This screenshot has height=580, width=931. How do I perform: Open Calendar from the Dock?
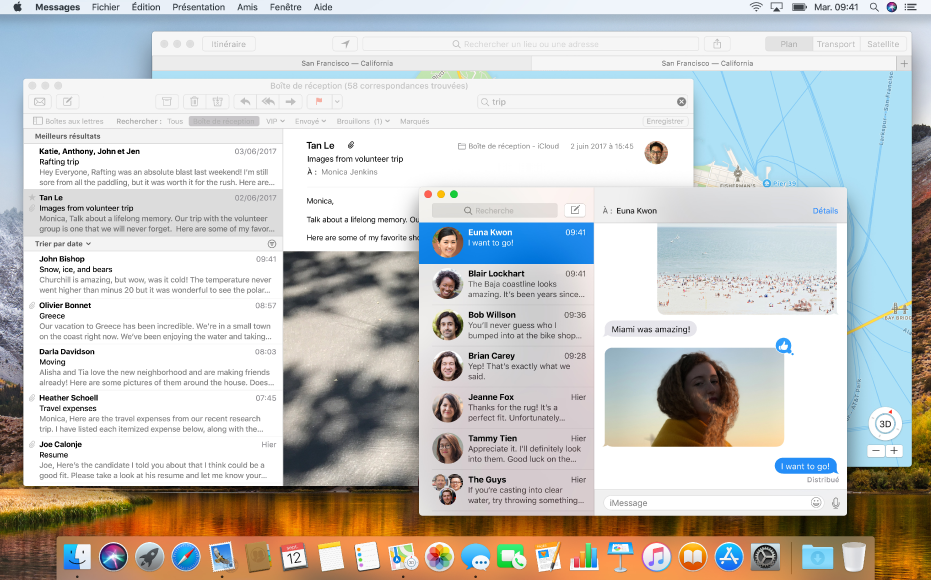click(292, 556)
